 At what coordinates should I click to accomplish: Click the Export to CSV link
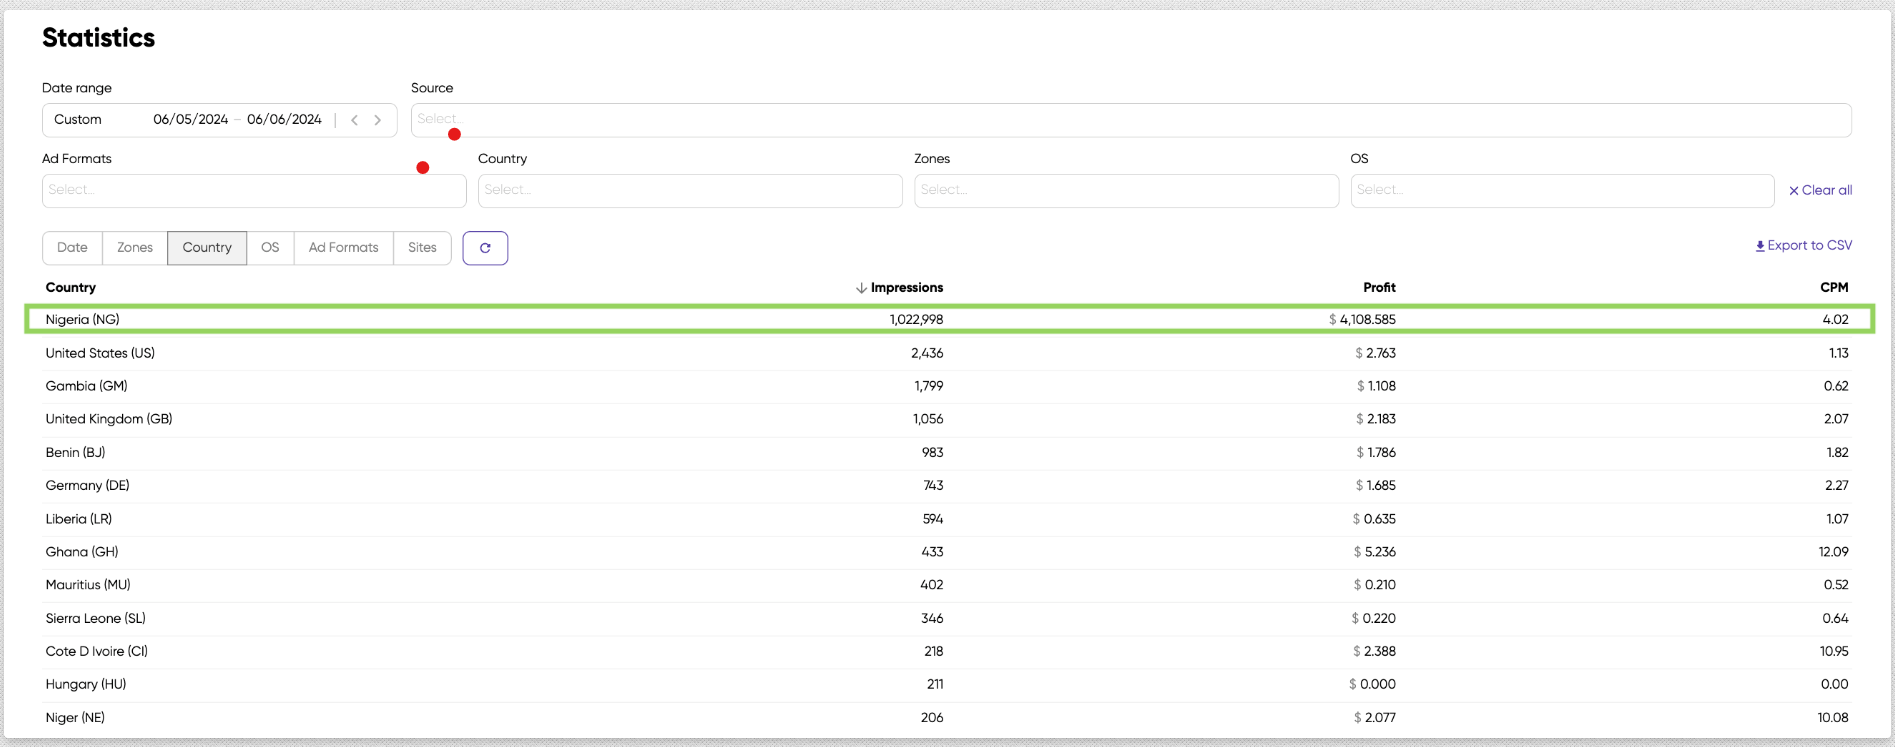tap(1809, 246)
